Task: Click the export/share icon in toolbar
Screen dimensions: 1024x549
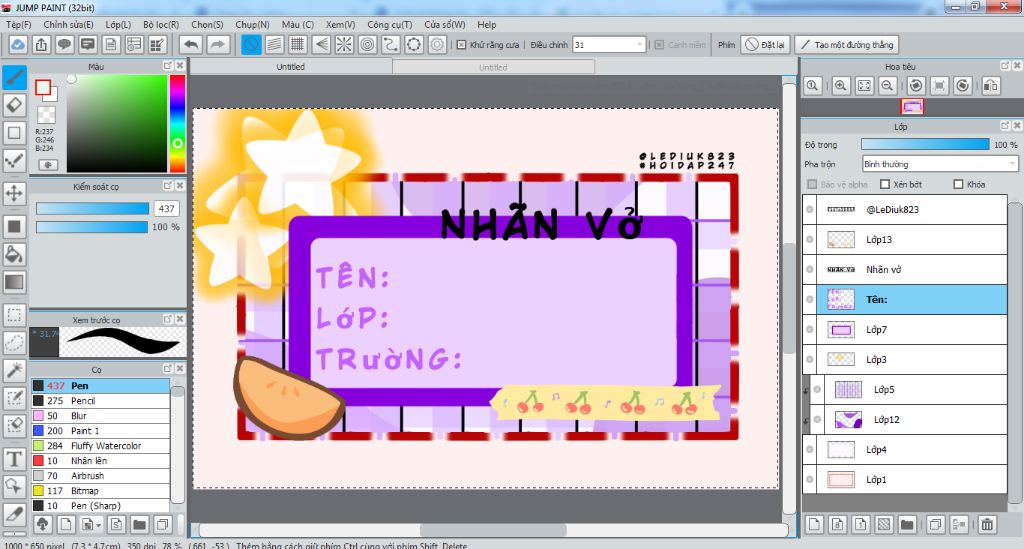Action: (41, 44)
